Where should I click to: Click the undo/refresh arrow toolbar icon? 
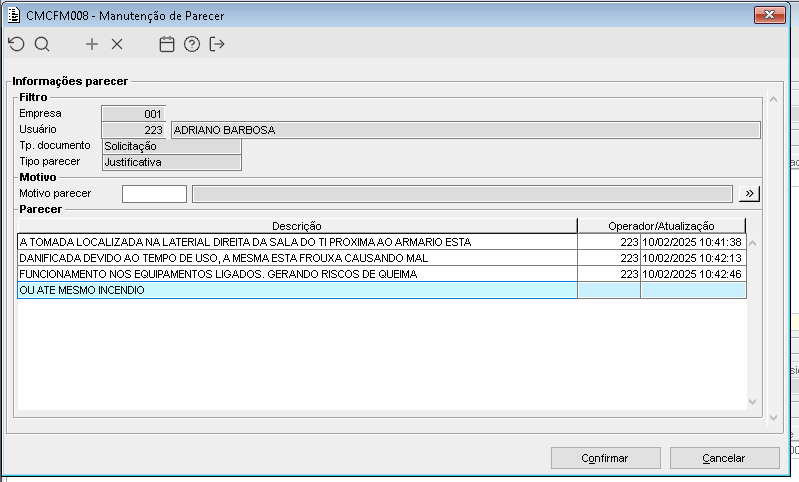click(15, 44)
